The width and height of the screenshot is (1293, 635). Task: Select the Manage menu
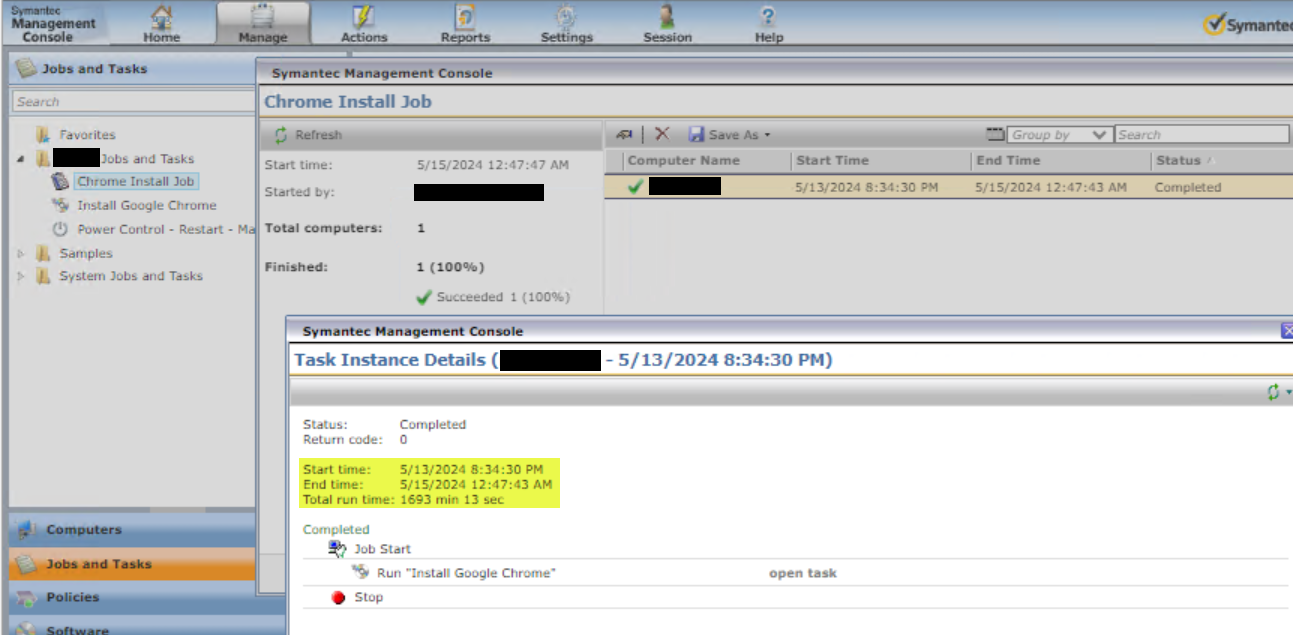pyautogui.click(x=263, y=24)
